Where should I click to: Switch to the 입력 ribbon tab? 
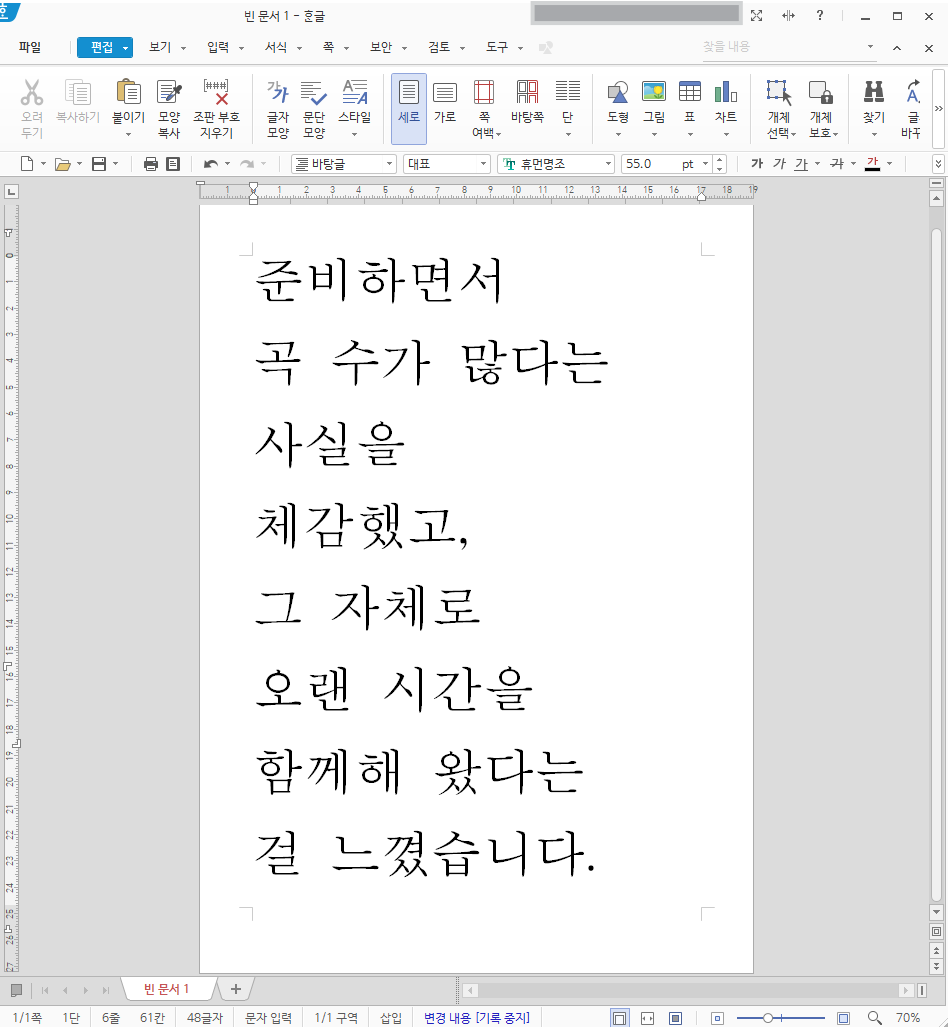point(219,47)
